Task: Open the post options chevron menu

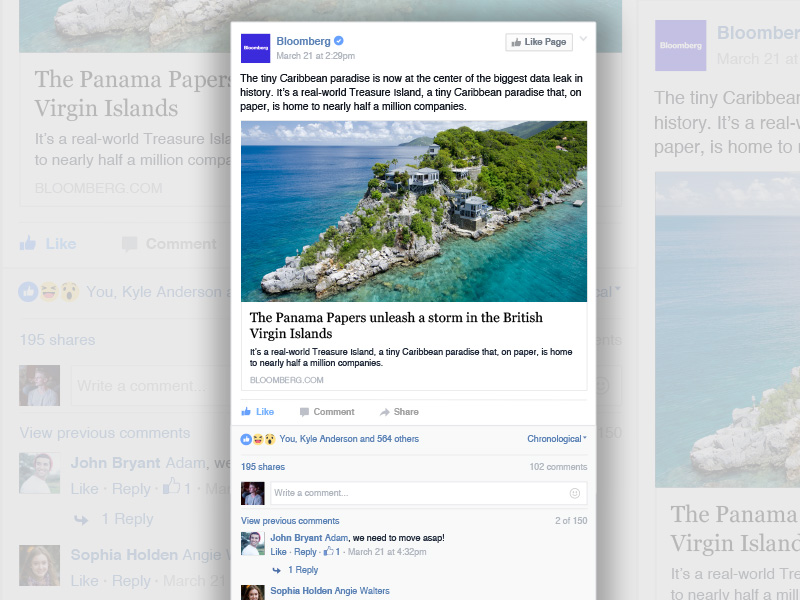Action: coord(584,39)
